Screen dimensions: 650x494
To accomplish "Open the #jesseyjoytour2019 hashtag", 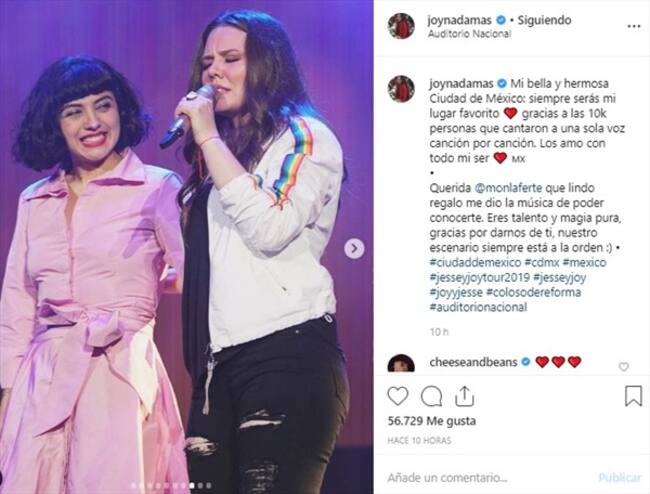I will tap(480, 277).
